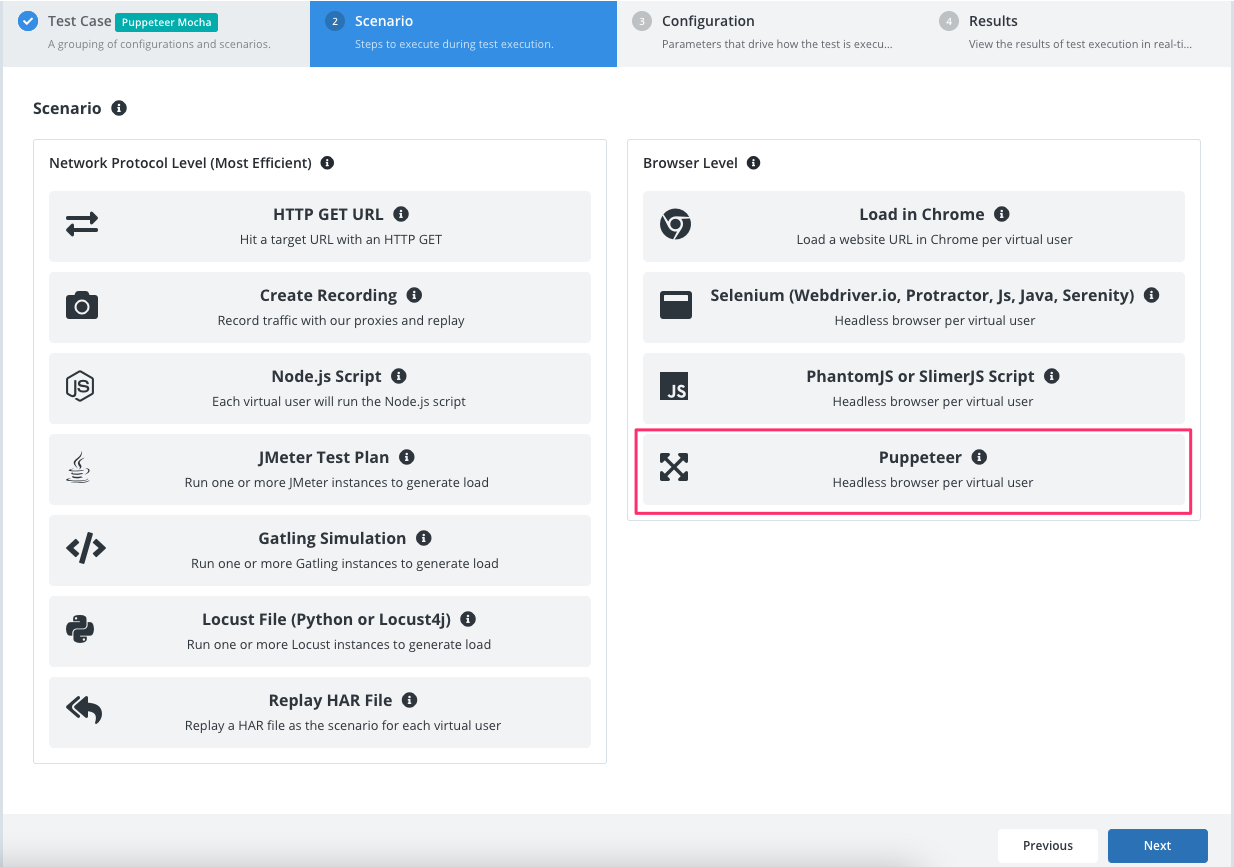Open info icon for Network Protocol Level
This screenshot has width=1234, height=867.
[327, 163]
